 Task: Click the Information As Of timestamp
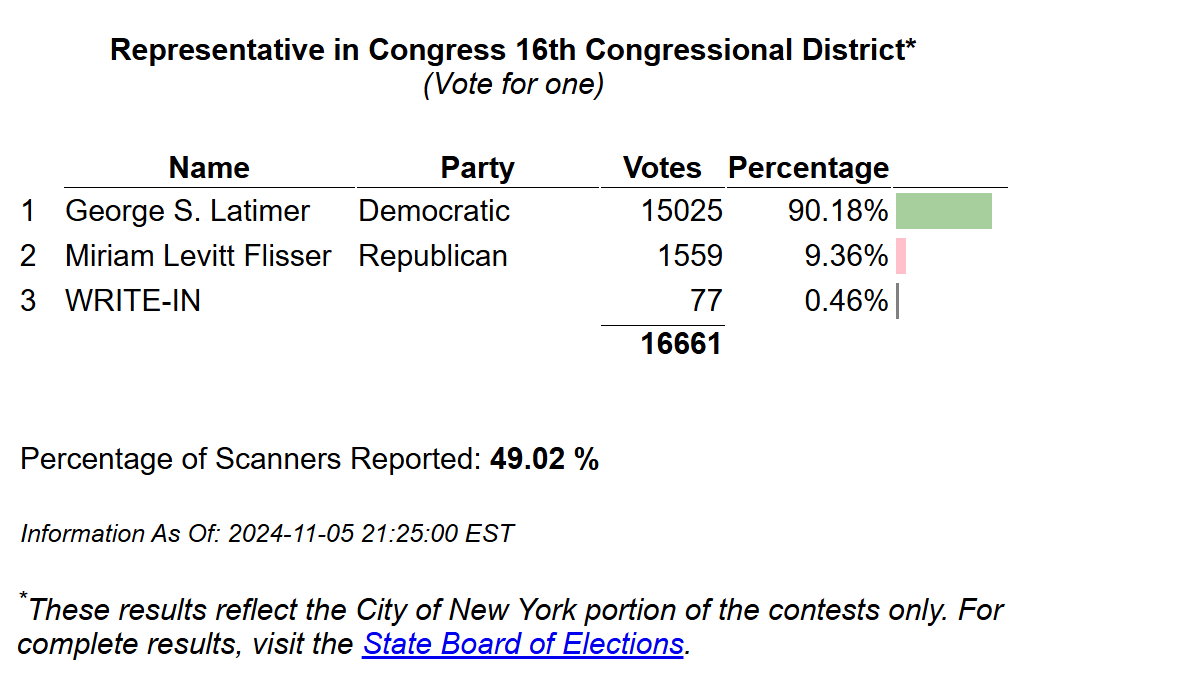click(267, 534)
